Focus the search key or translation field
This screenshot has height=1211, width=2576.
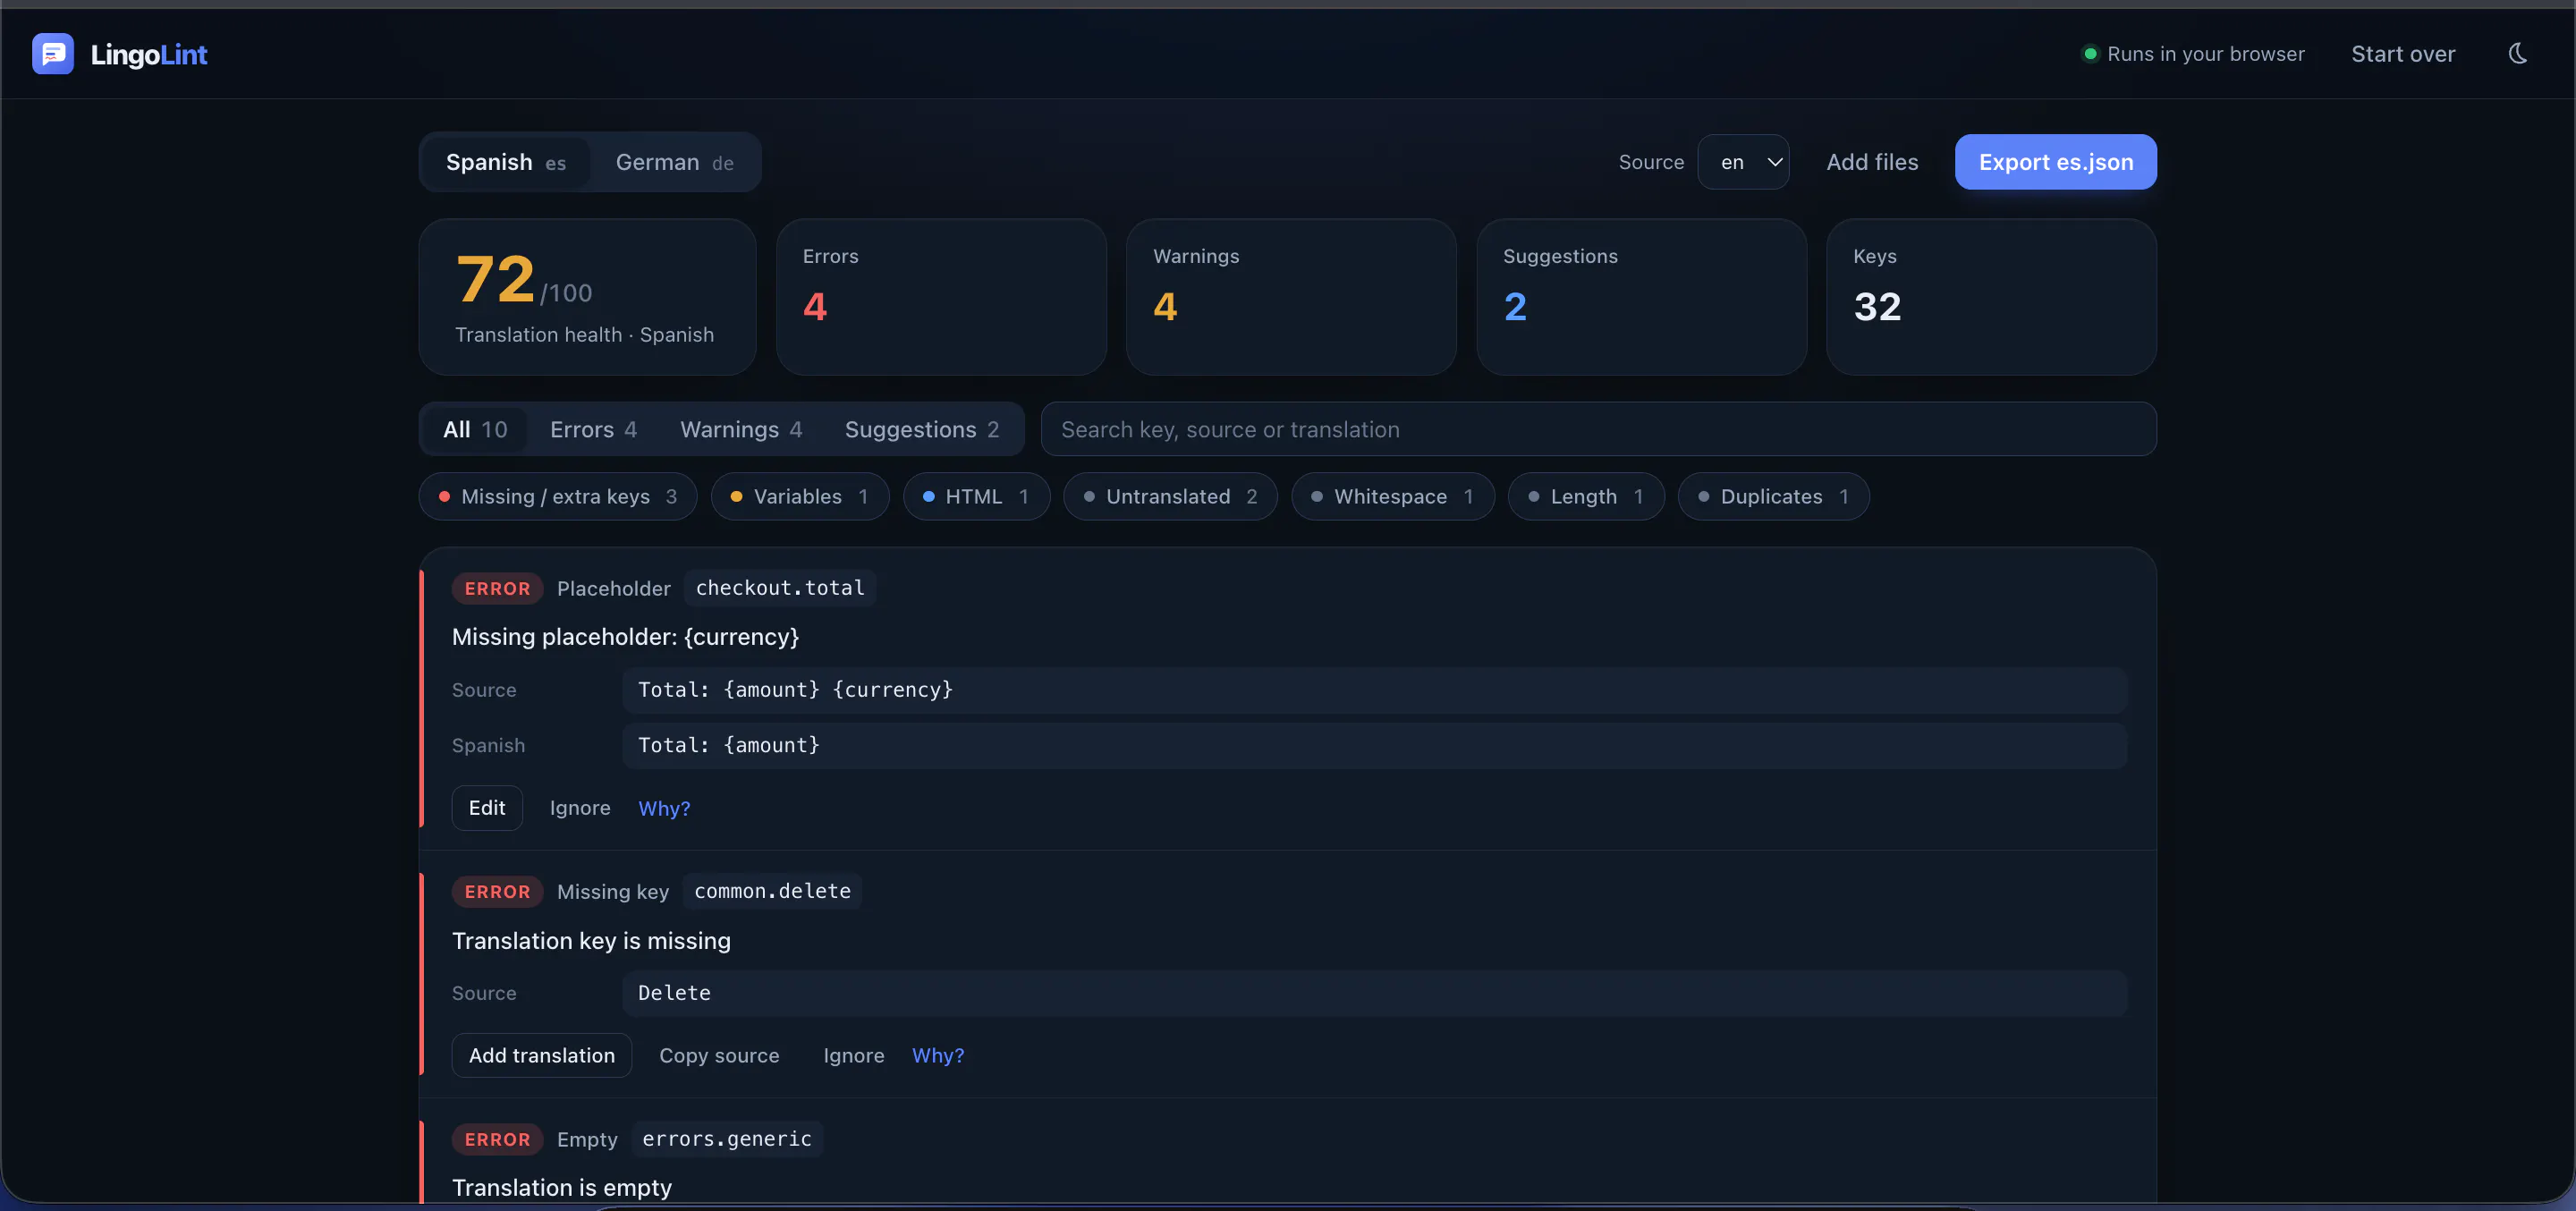click(x=1598, y=429)
